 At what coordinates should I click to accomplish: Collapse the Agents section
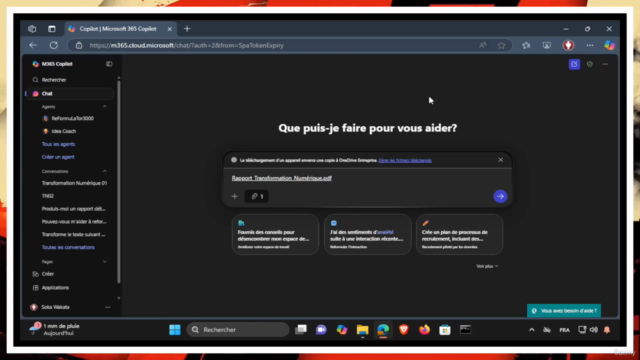[x=105, y=107]
